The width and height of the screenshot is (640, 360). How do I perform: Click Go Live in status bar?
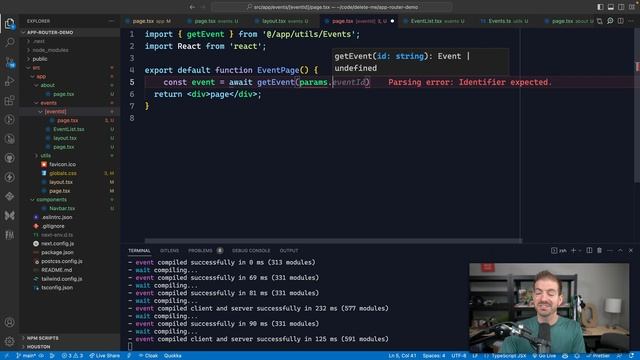pyautogui.click(x=544, y=356)
